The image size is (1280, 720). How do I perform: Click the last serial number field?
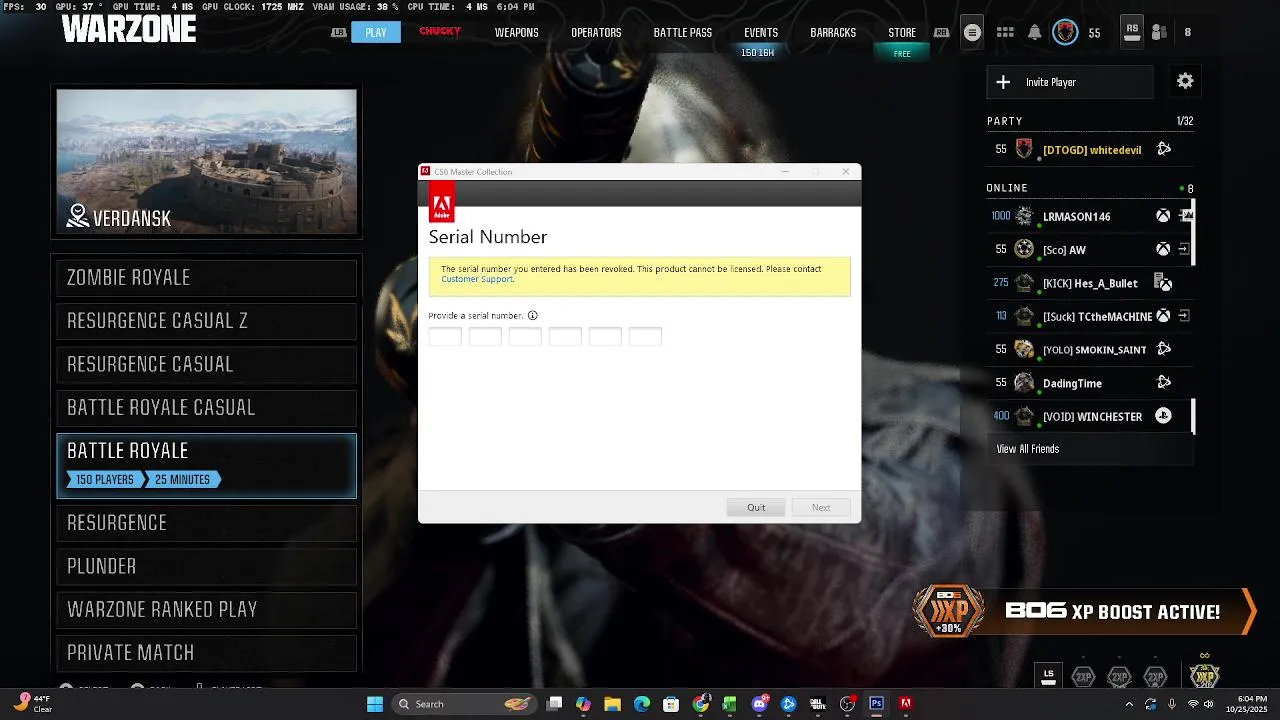(x=645, y=336)
